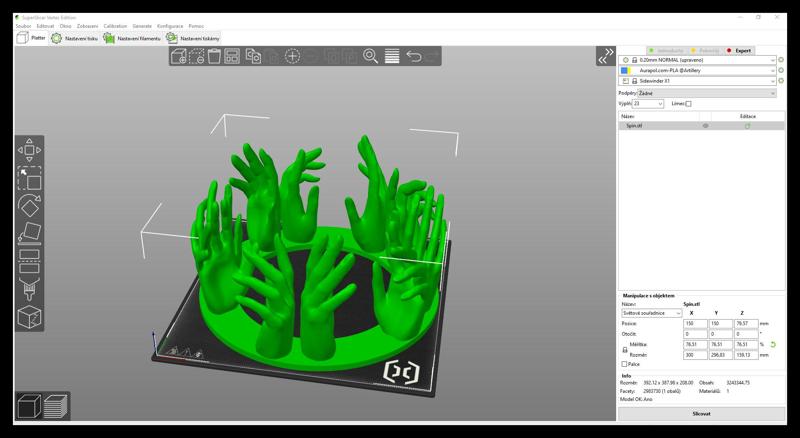Select the Spin.stl object row

coord(702,126)
